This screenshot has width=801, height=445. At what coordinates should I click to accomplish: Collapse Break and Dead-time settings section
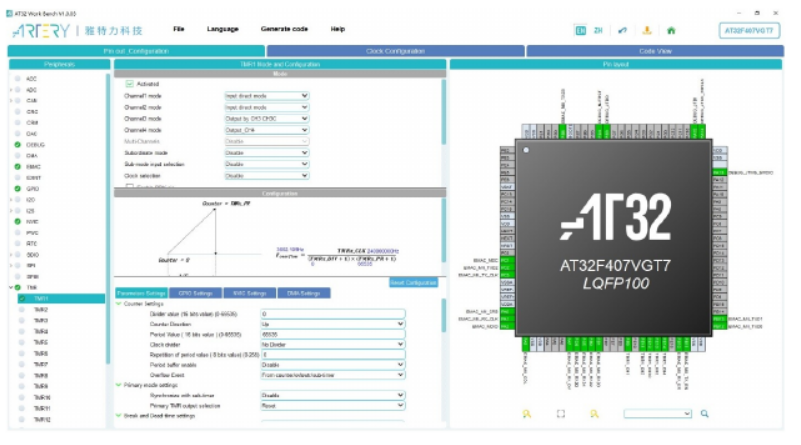click(x=119, y=415)
